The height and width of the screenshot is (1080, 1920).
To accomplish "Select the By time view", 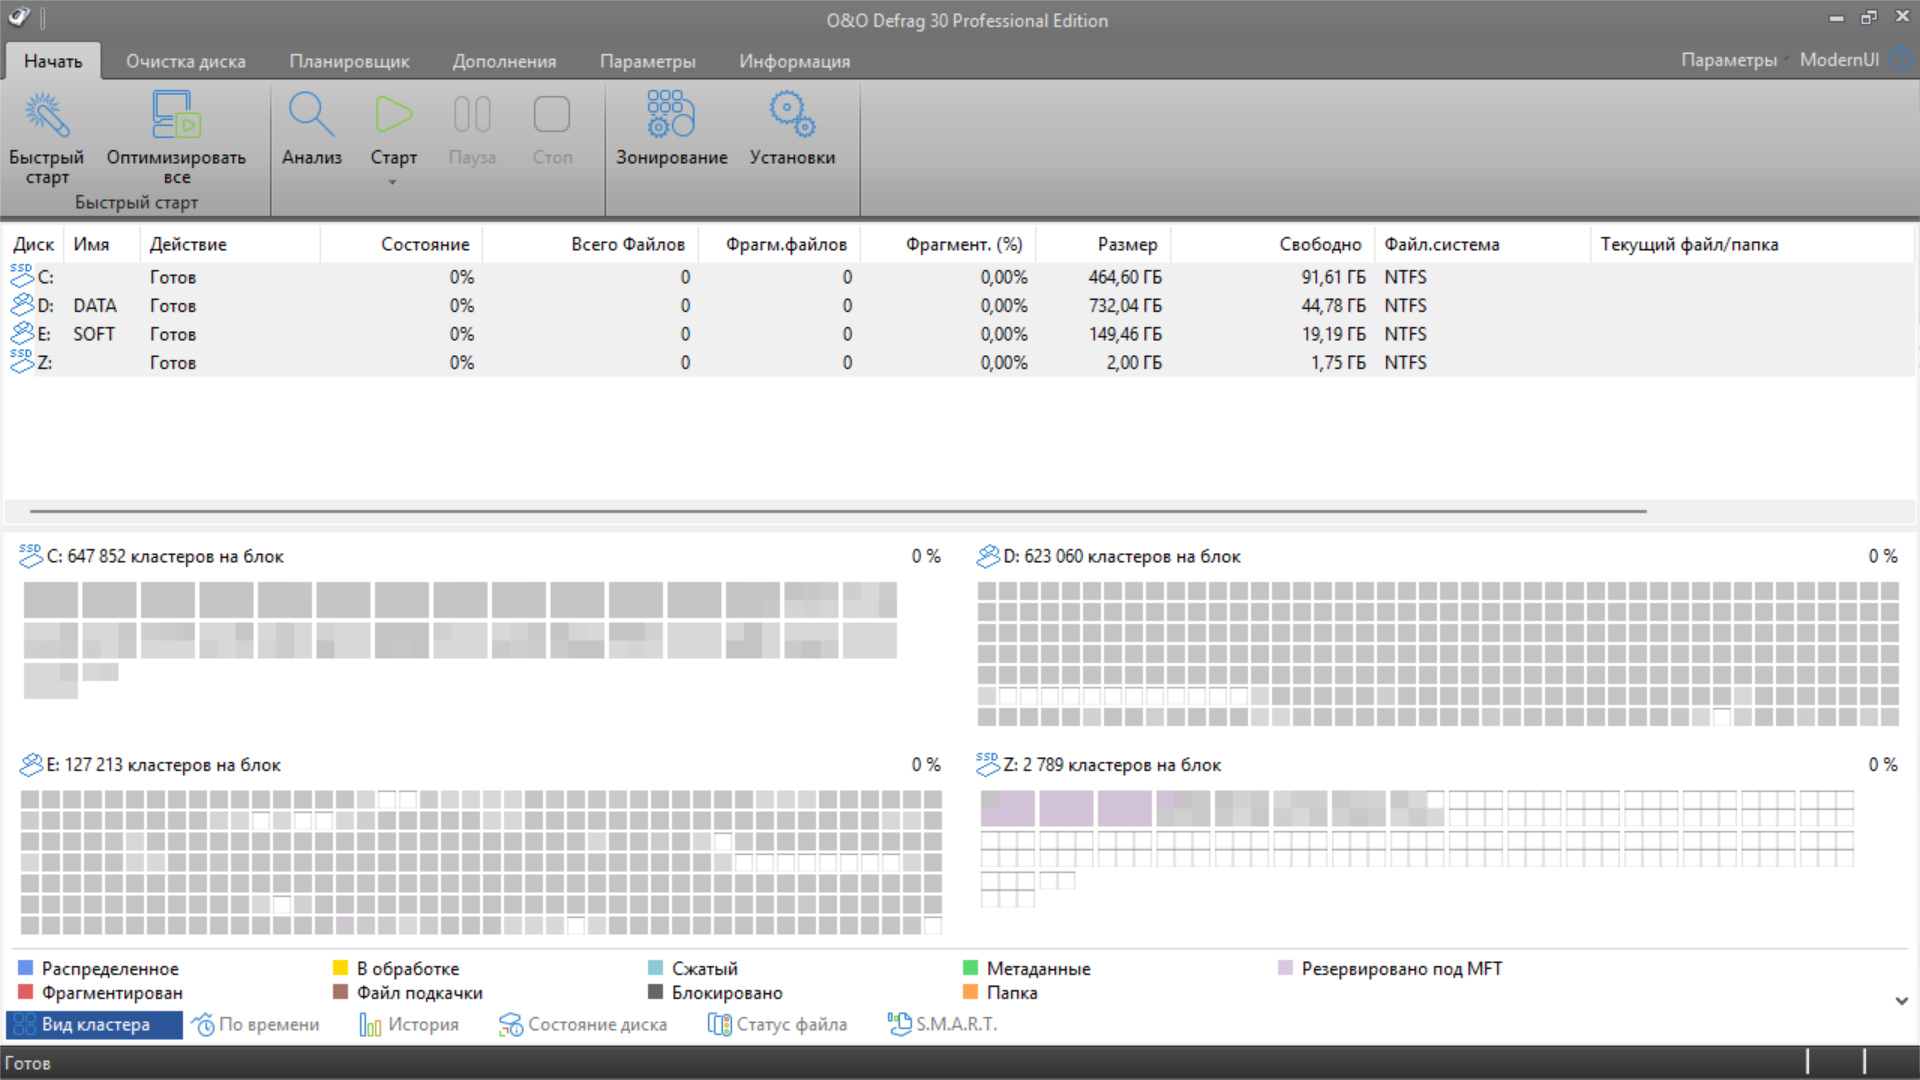I will coord(256,1024).
